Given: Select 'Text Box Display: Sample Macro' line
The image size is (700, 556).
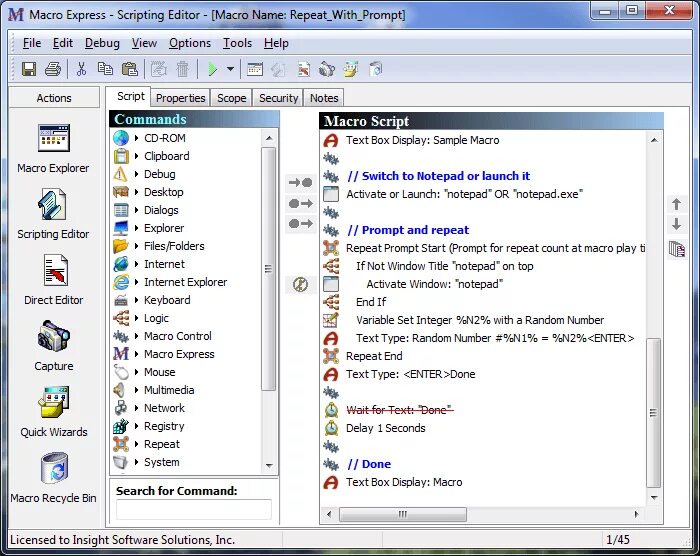Looking at the screenshot, I should click(x=422, y=140).
